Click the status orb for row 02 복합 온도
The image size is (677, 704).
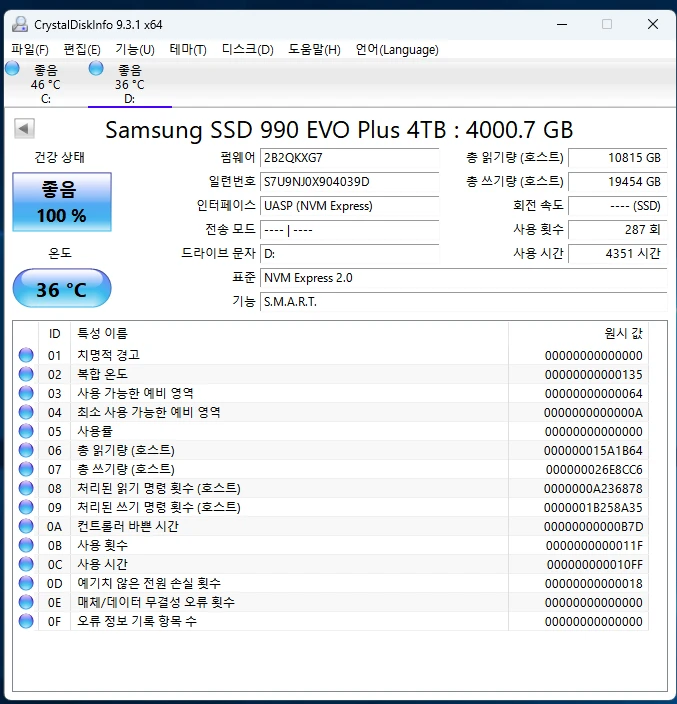click(26, 374)
